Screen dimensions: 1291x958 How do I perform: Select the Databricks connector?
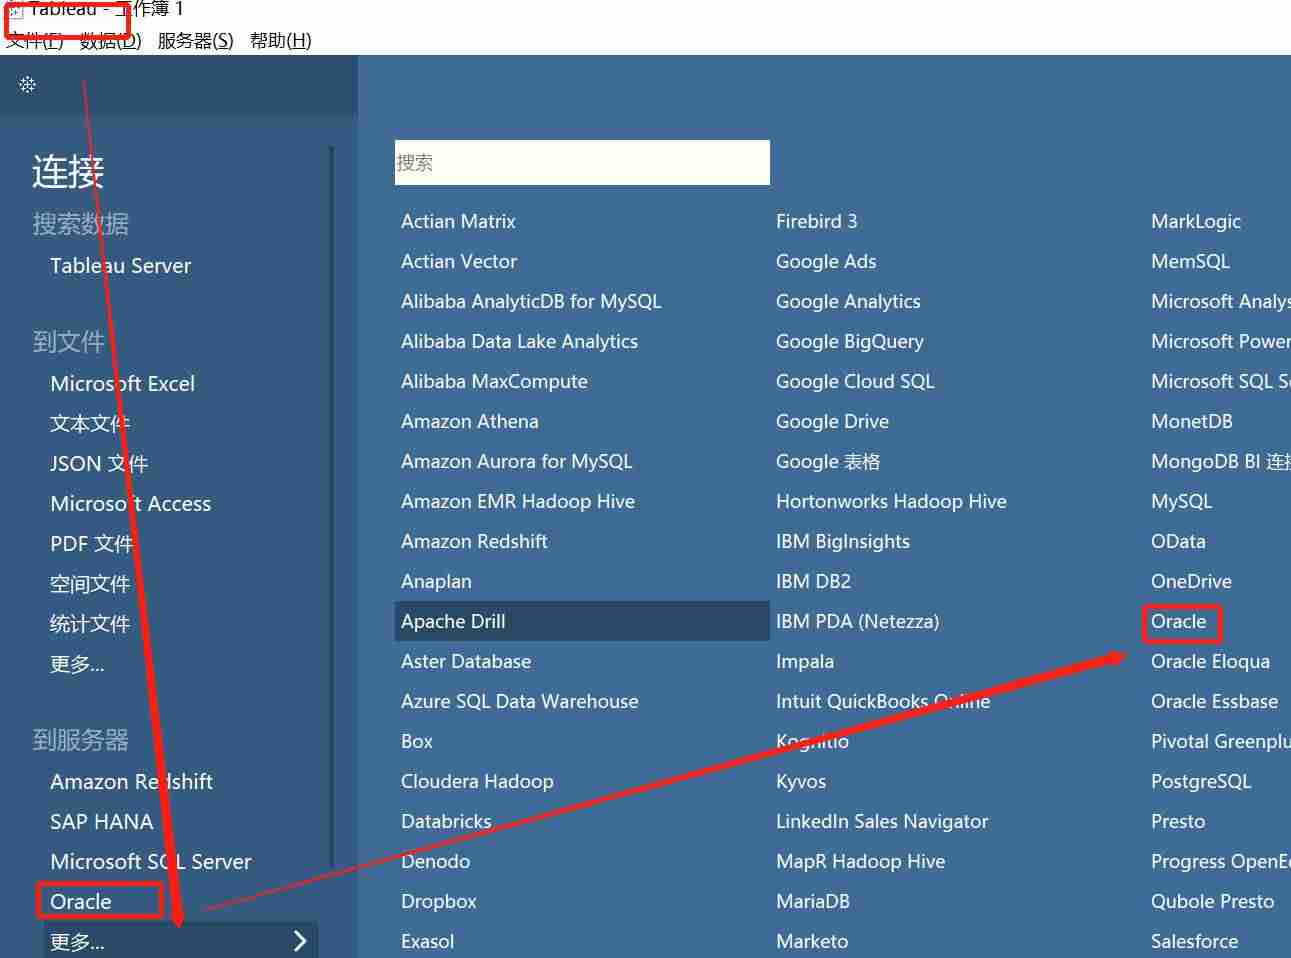point(446,821)
